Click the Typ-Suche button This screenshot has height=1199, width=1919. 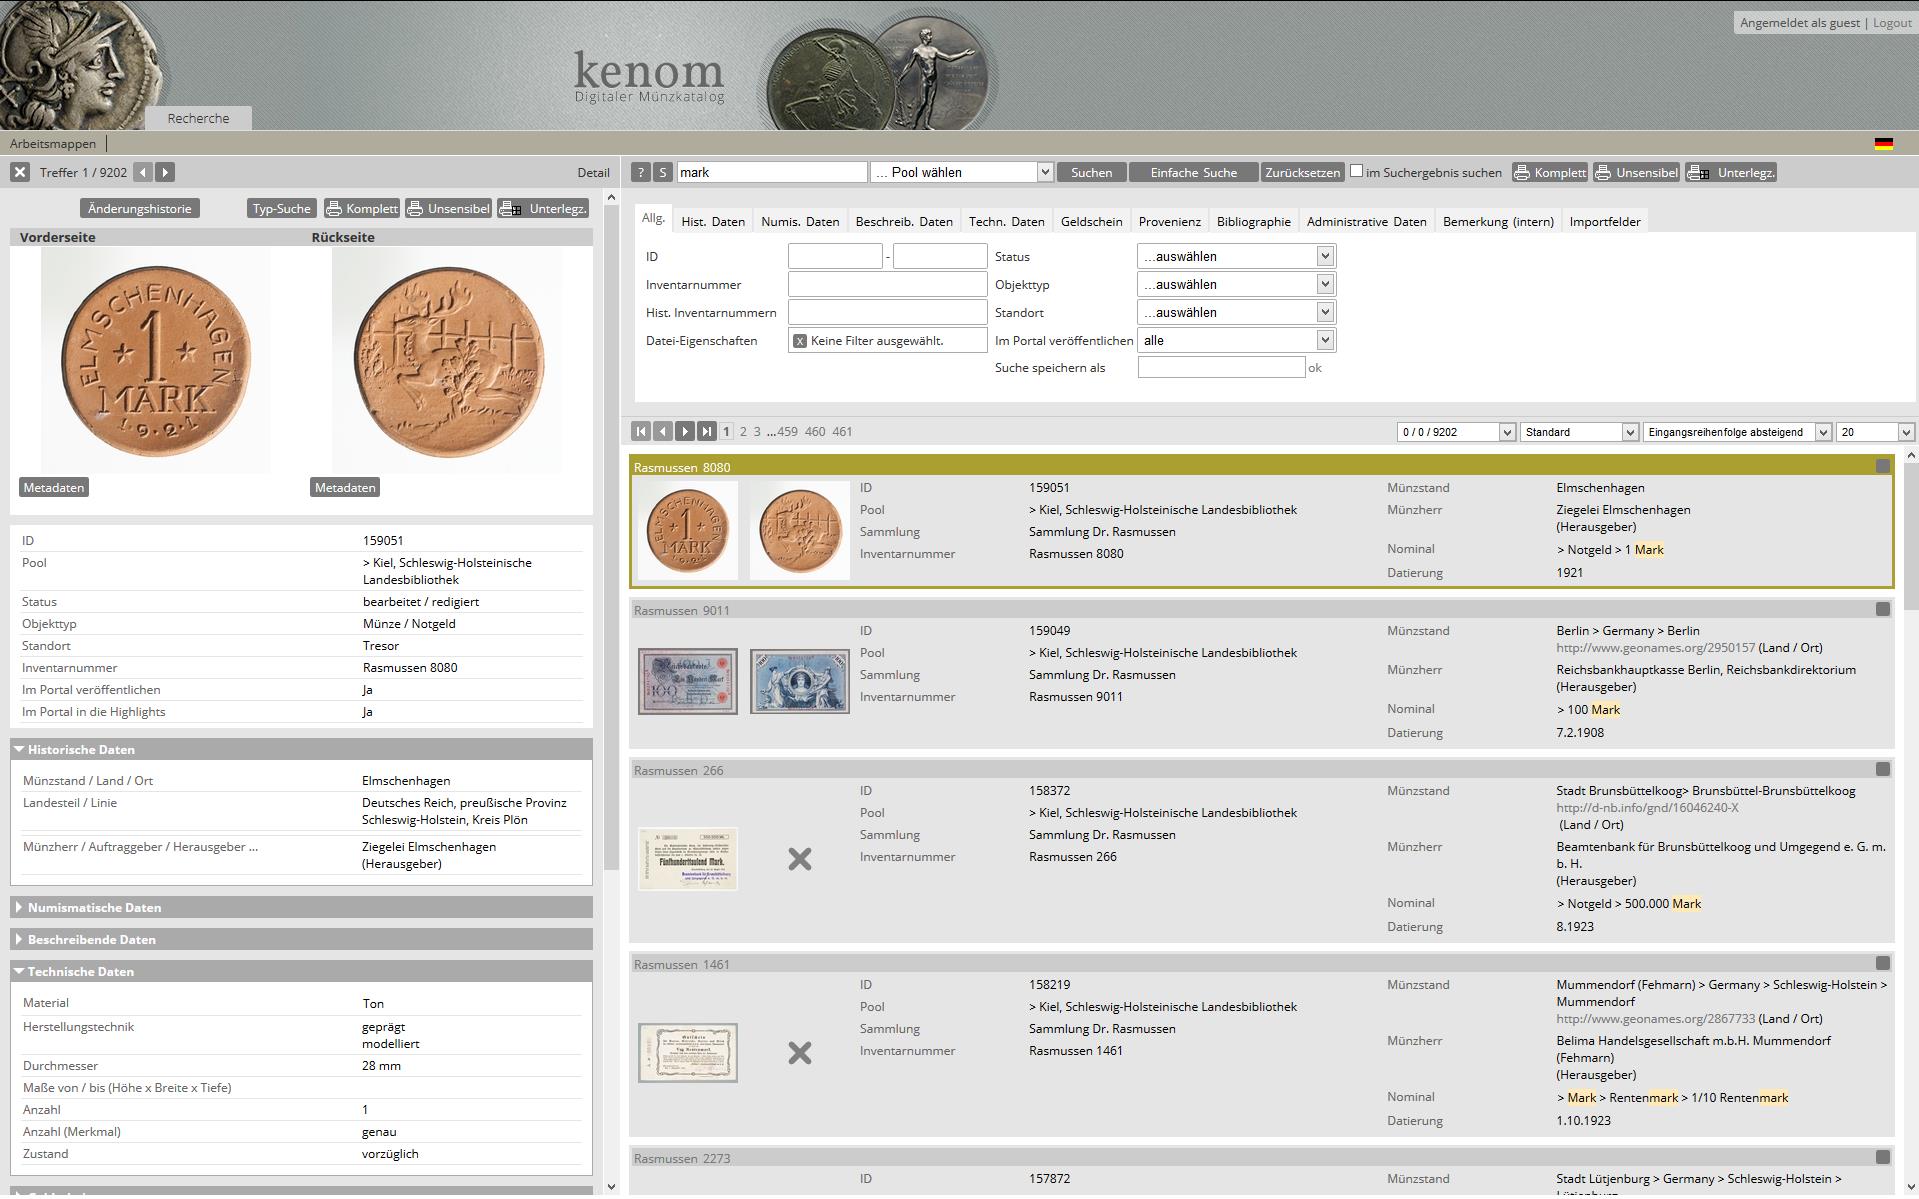tap(281, 208)
